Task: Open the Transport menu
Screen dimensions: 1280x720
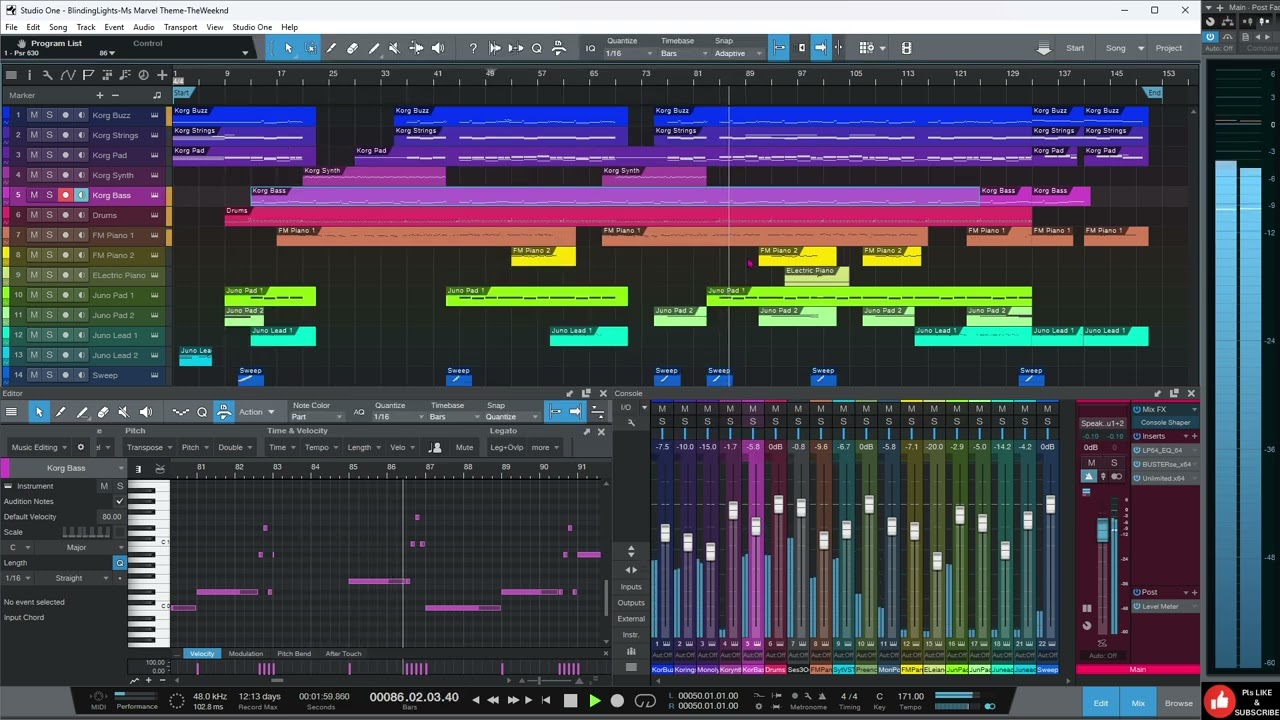Action: [180, 27]
